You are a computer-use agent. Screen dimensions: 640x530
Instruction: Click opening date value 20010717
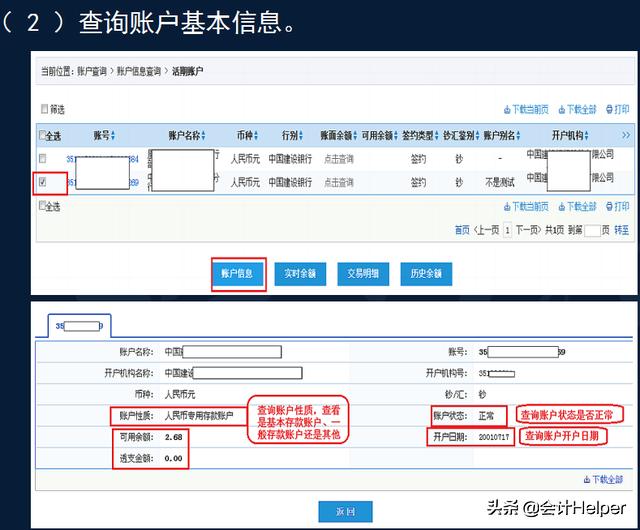494,437
